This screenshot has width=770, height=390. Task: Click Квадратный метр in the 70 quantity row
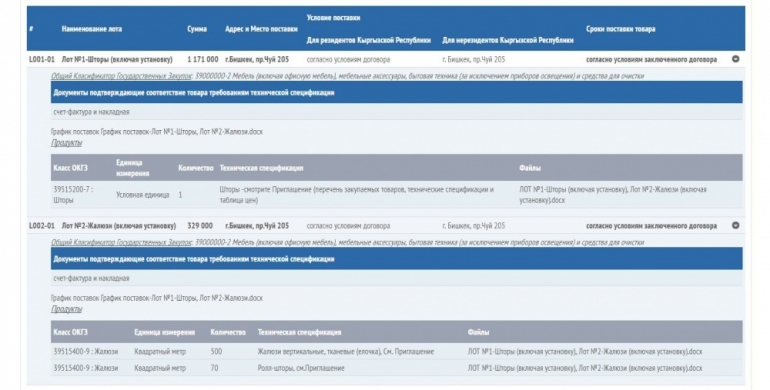[x=160, y=368]
